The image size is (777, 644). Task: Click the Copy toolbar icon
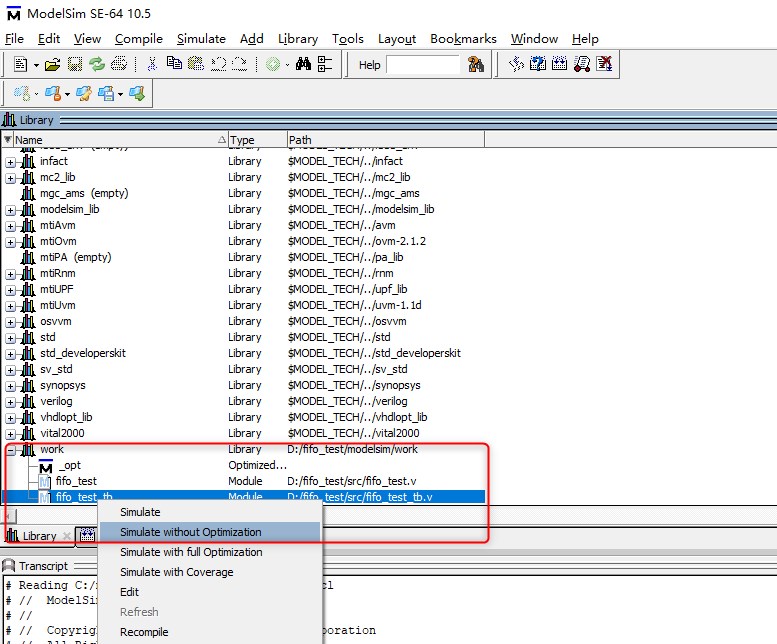click(x=174, y=64)
